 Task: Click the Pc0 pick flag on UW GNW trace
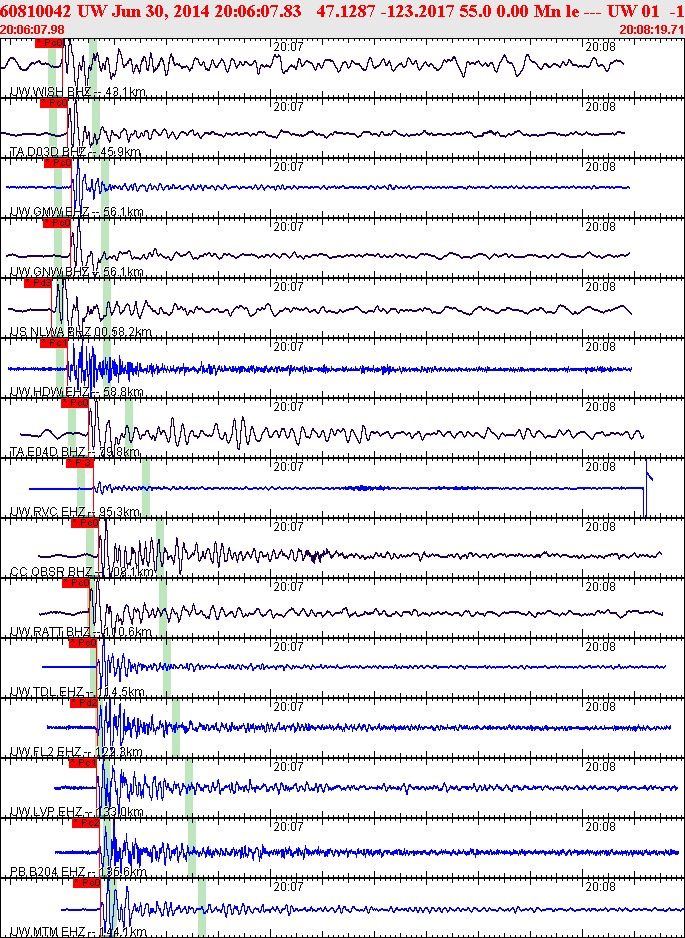pyautogui.click(x=57, y=223)
